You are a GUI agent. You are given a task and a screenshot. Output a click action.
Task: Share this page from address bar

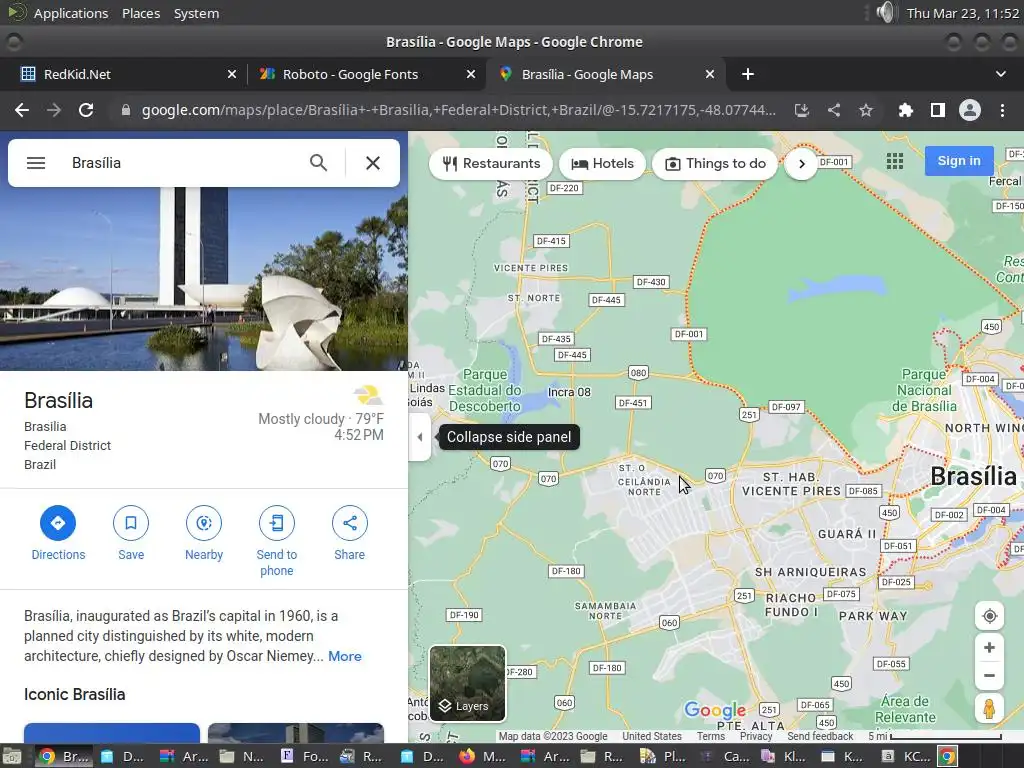click(x=834, y=110)
